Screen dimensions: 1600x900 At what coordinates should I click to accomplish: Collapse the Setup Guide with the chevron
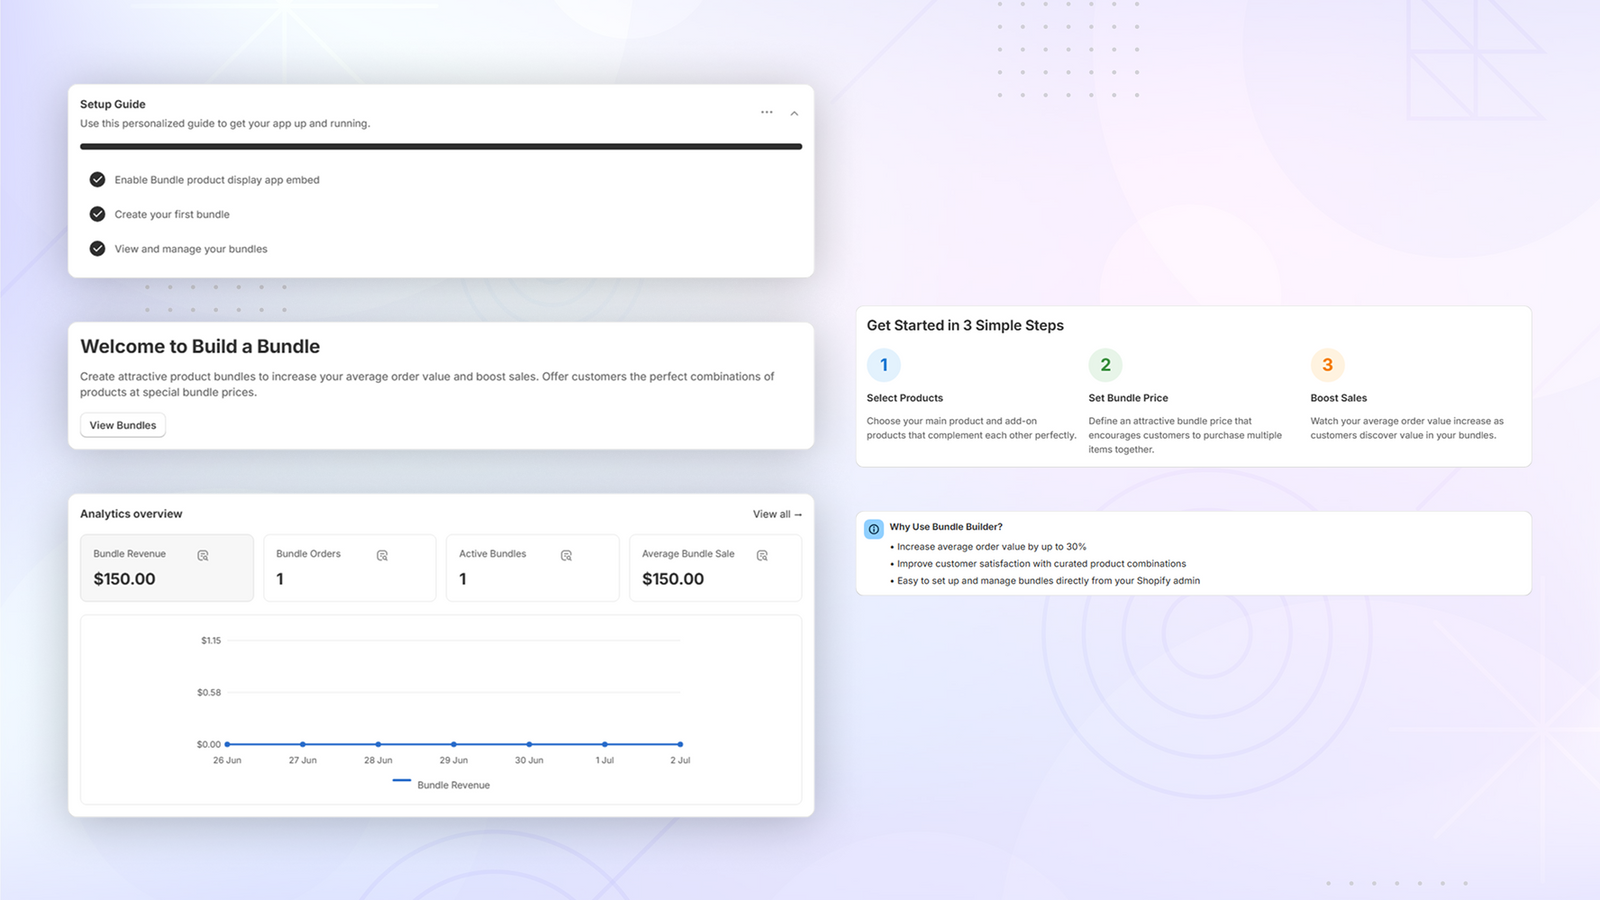pyautogui.click(x=794, y=114)
